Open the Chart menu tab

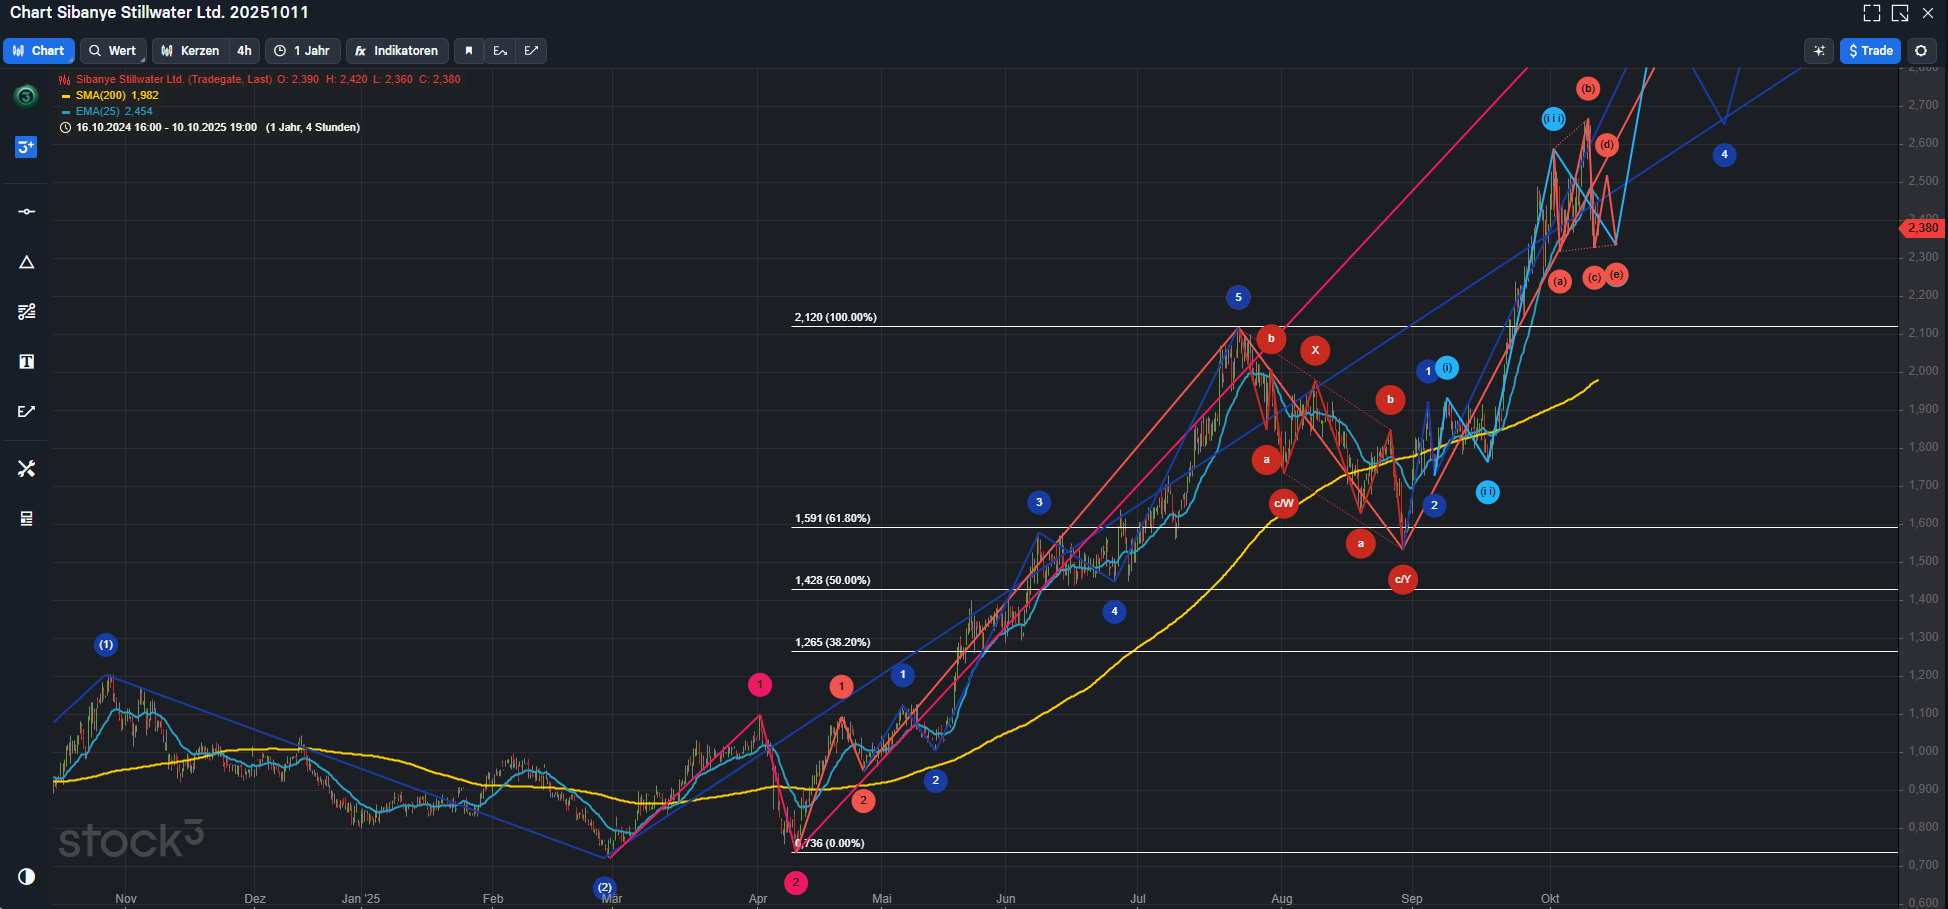39,51
